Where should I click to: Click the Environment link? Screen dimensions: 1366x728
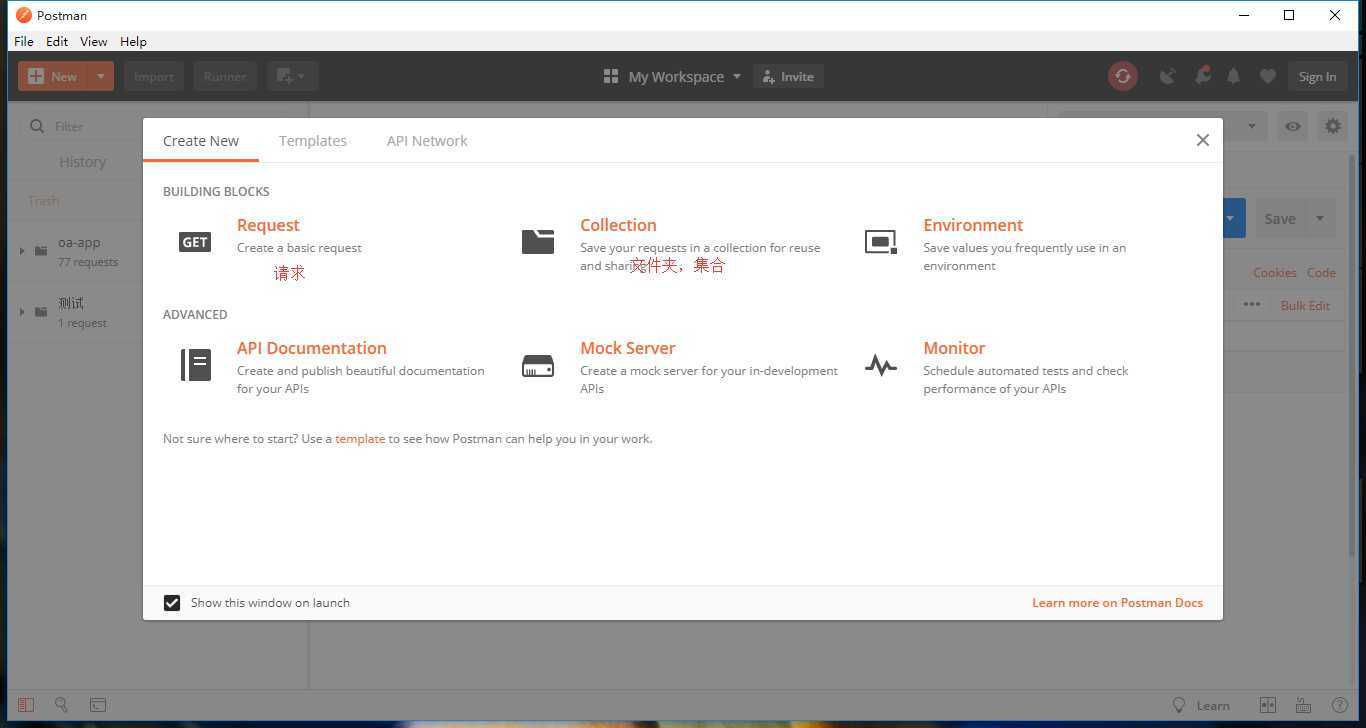click(x=973, y=225)
